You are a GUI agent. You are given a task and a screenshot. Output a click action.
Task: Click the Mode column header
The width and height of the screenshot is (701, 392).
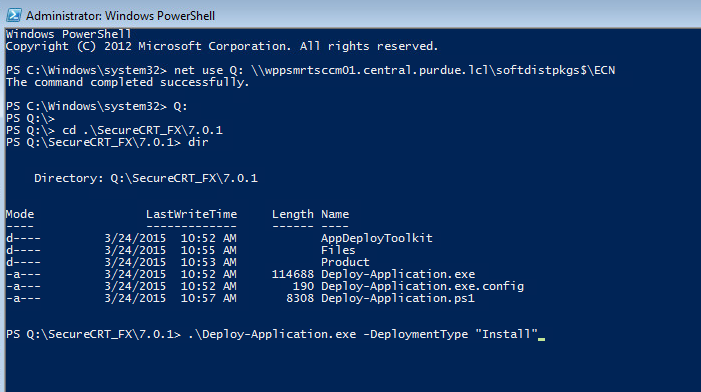[x=20, y=214]
